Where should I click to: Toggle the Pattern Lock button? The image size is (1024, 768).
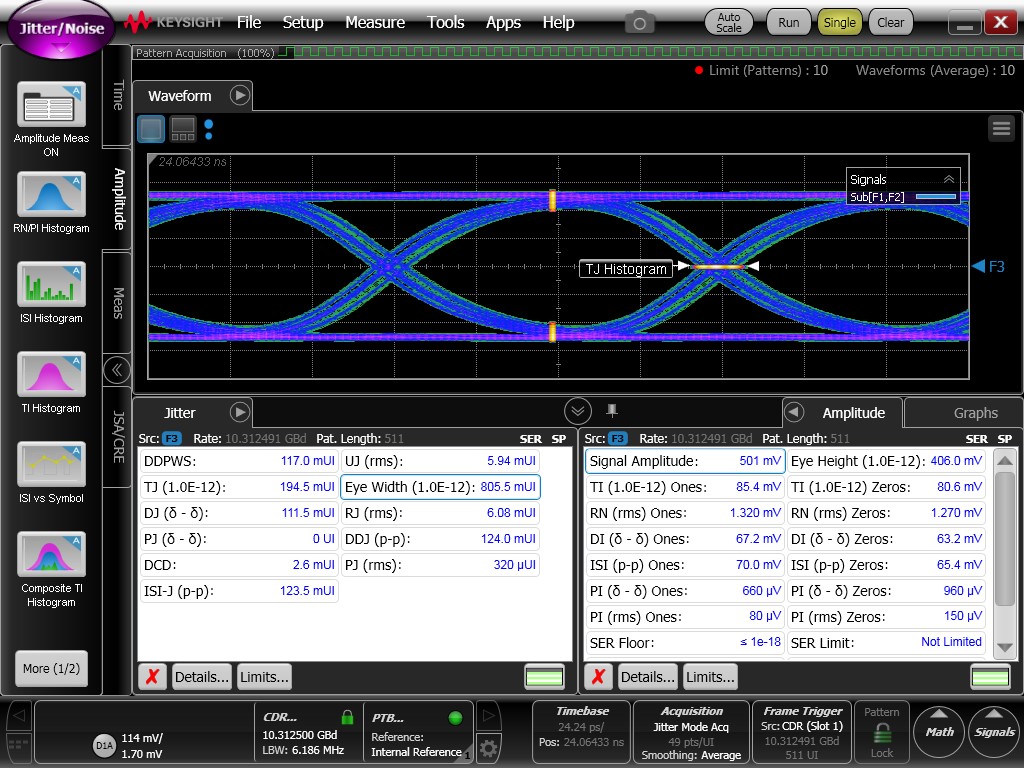tap(881, 733)
